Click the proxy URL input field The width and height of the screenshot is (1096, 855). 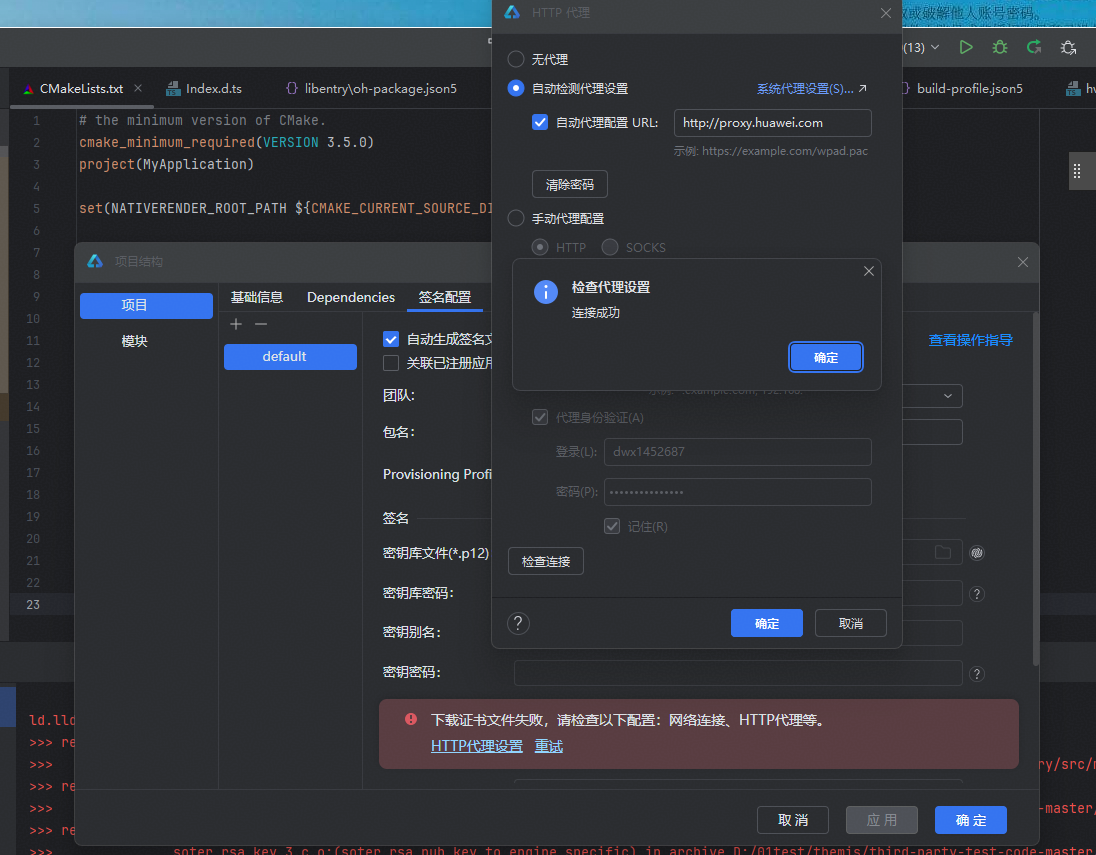pyautogui.click(x=772, y=123)
